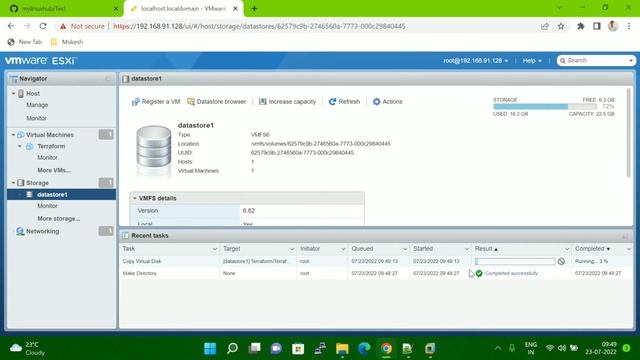Select Storage in Navigator
Screen dimensions: 640x360
tap(37, 183)
